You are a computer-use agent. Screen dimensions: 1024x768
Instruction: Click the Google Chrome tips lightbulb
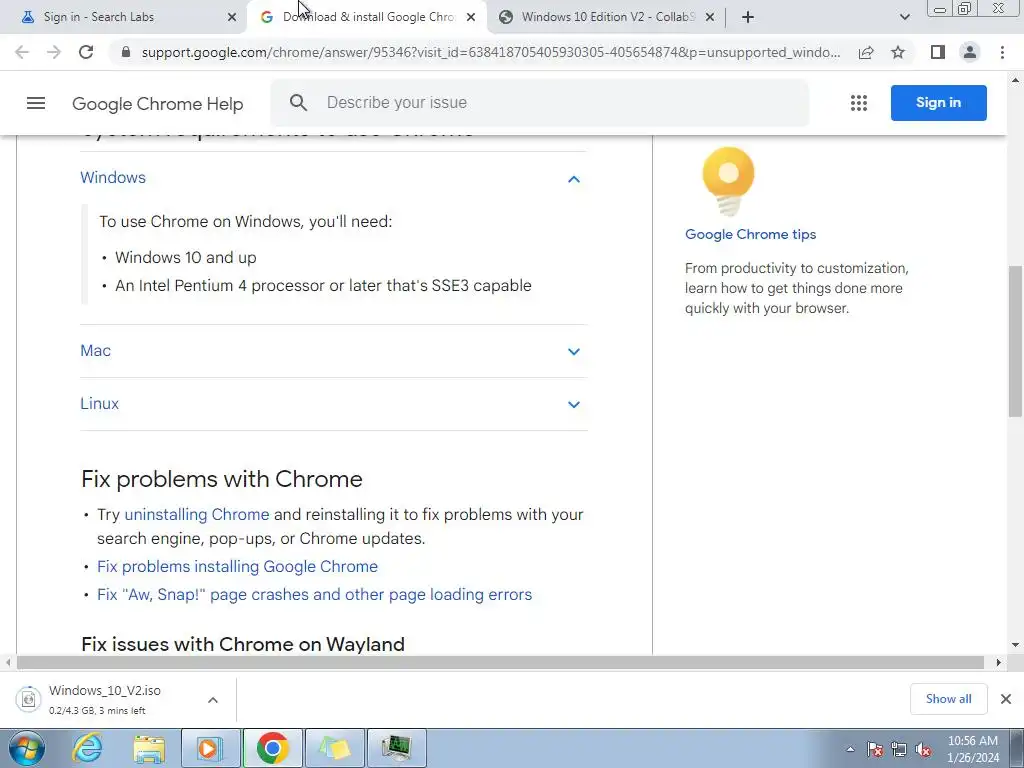(728, 181)
